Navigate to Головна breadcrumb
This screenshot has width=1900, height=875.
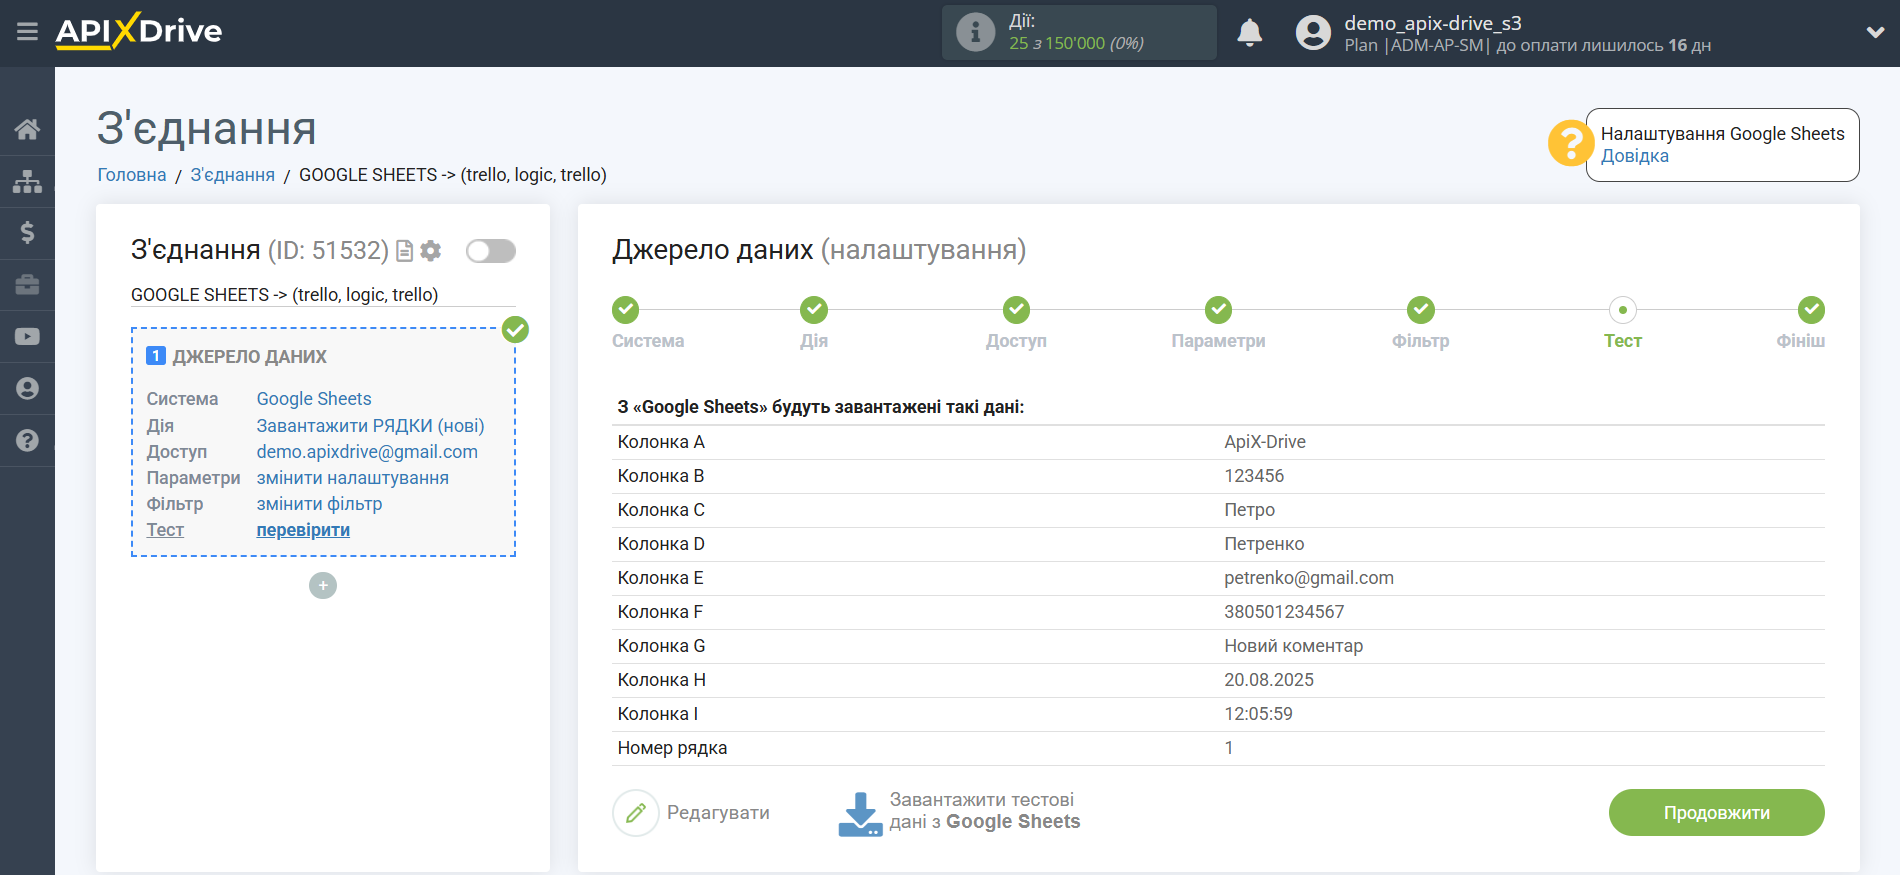click(132, 175)
